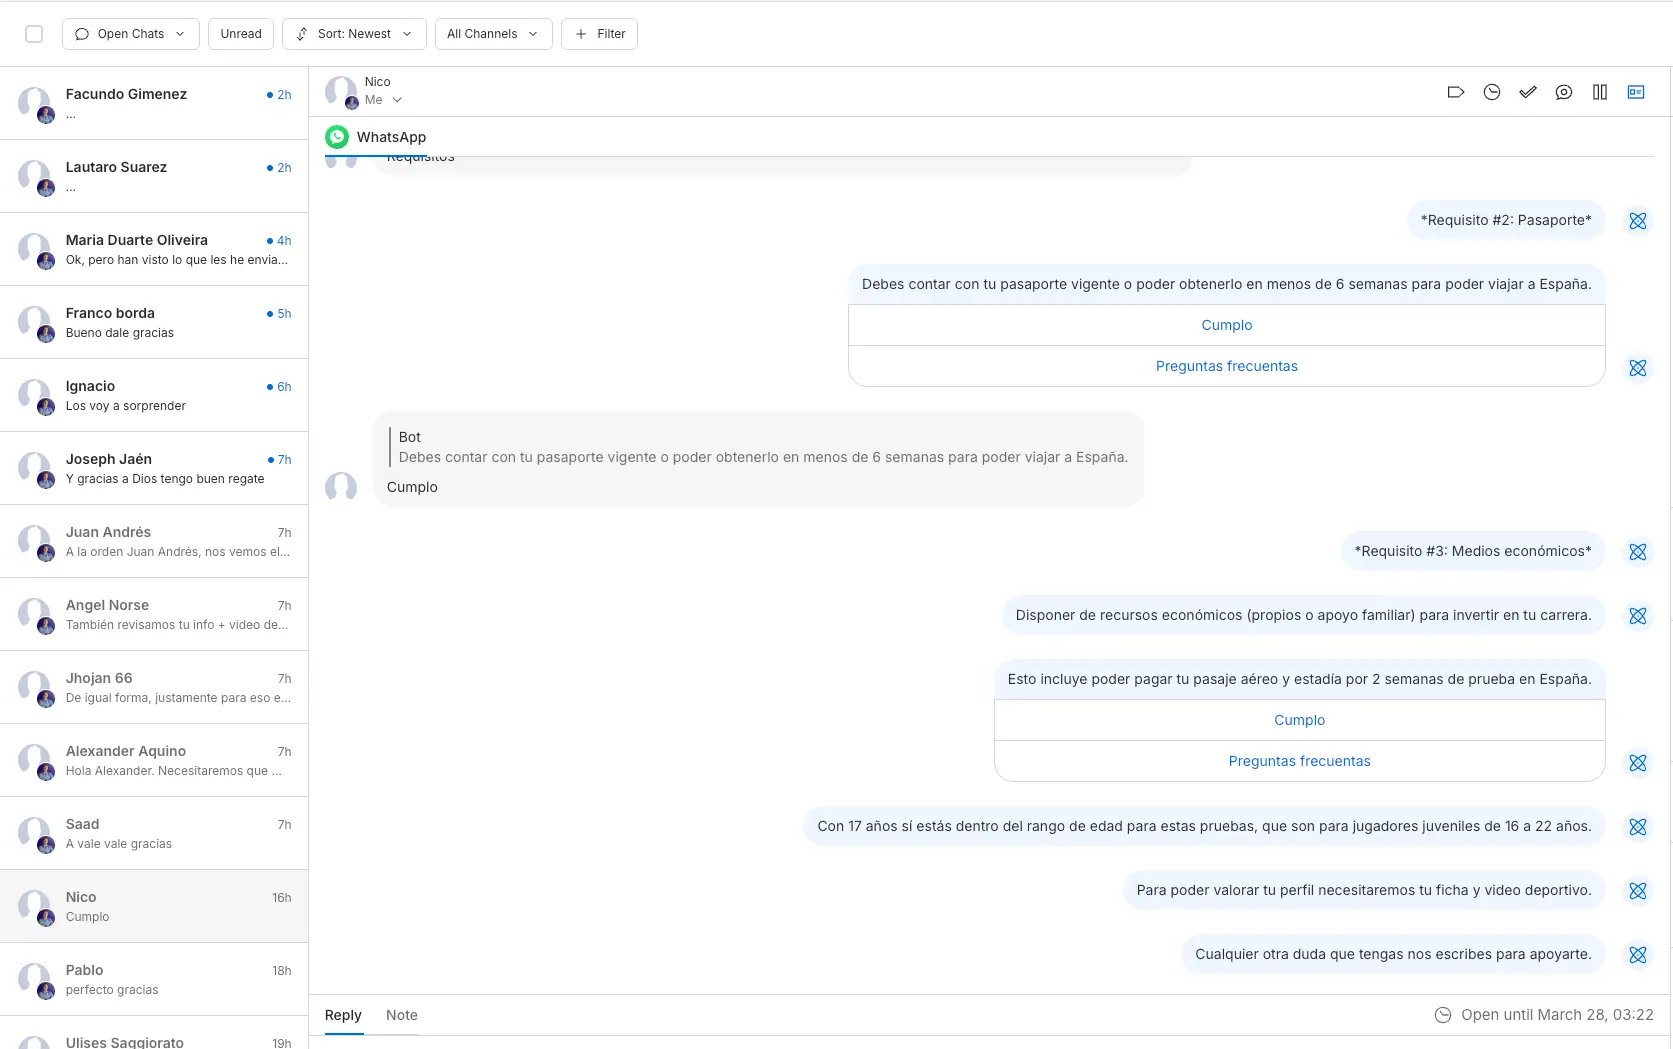Open the conversation with Maria Duarte Oliveira
Image resolution: width=1673 pixels, height=1049 pixels.
[x=155, y=250]
